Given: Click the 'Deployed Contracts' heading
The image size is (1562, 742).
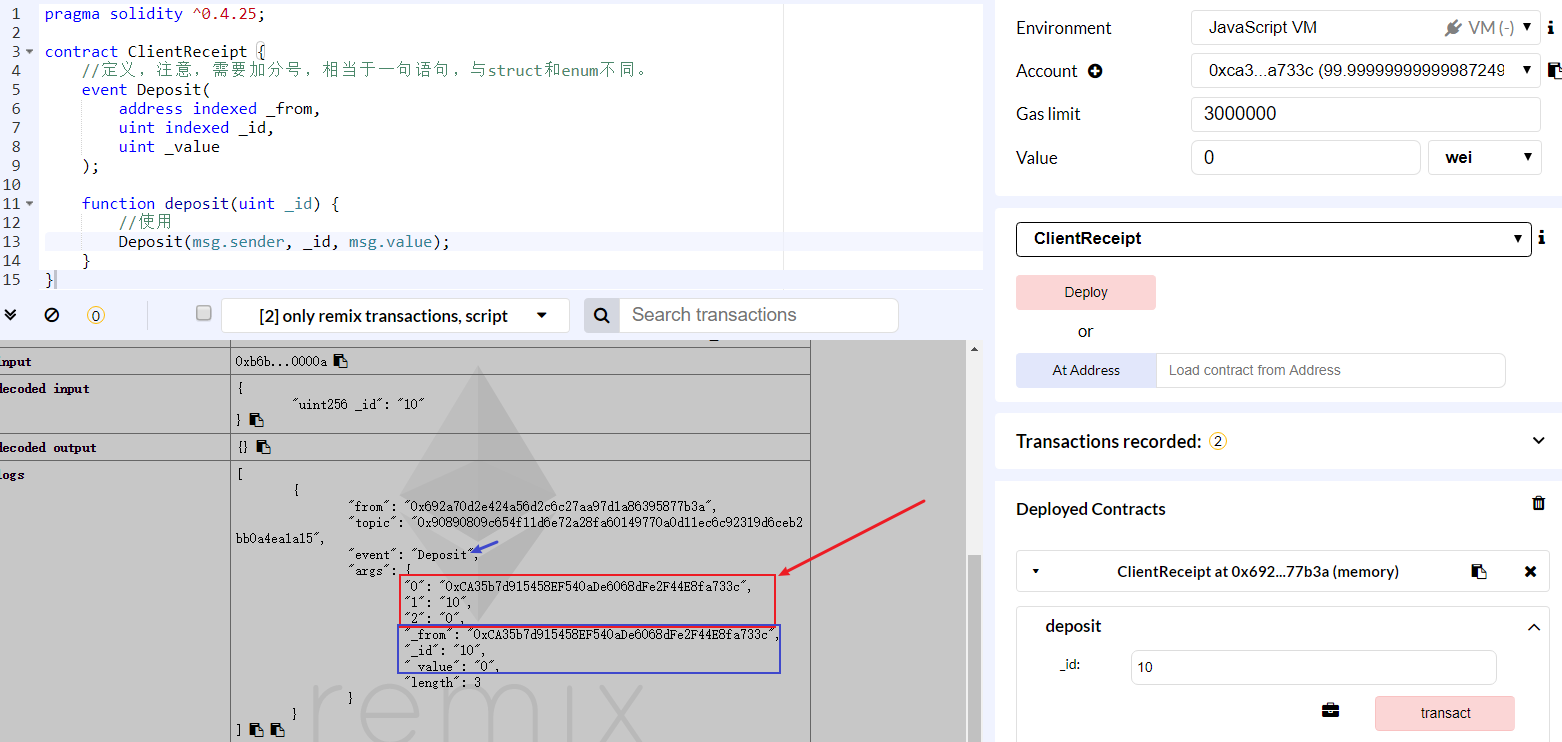Looking at the screenshot, I should 1091,509.
